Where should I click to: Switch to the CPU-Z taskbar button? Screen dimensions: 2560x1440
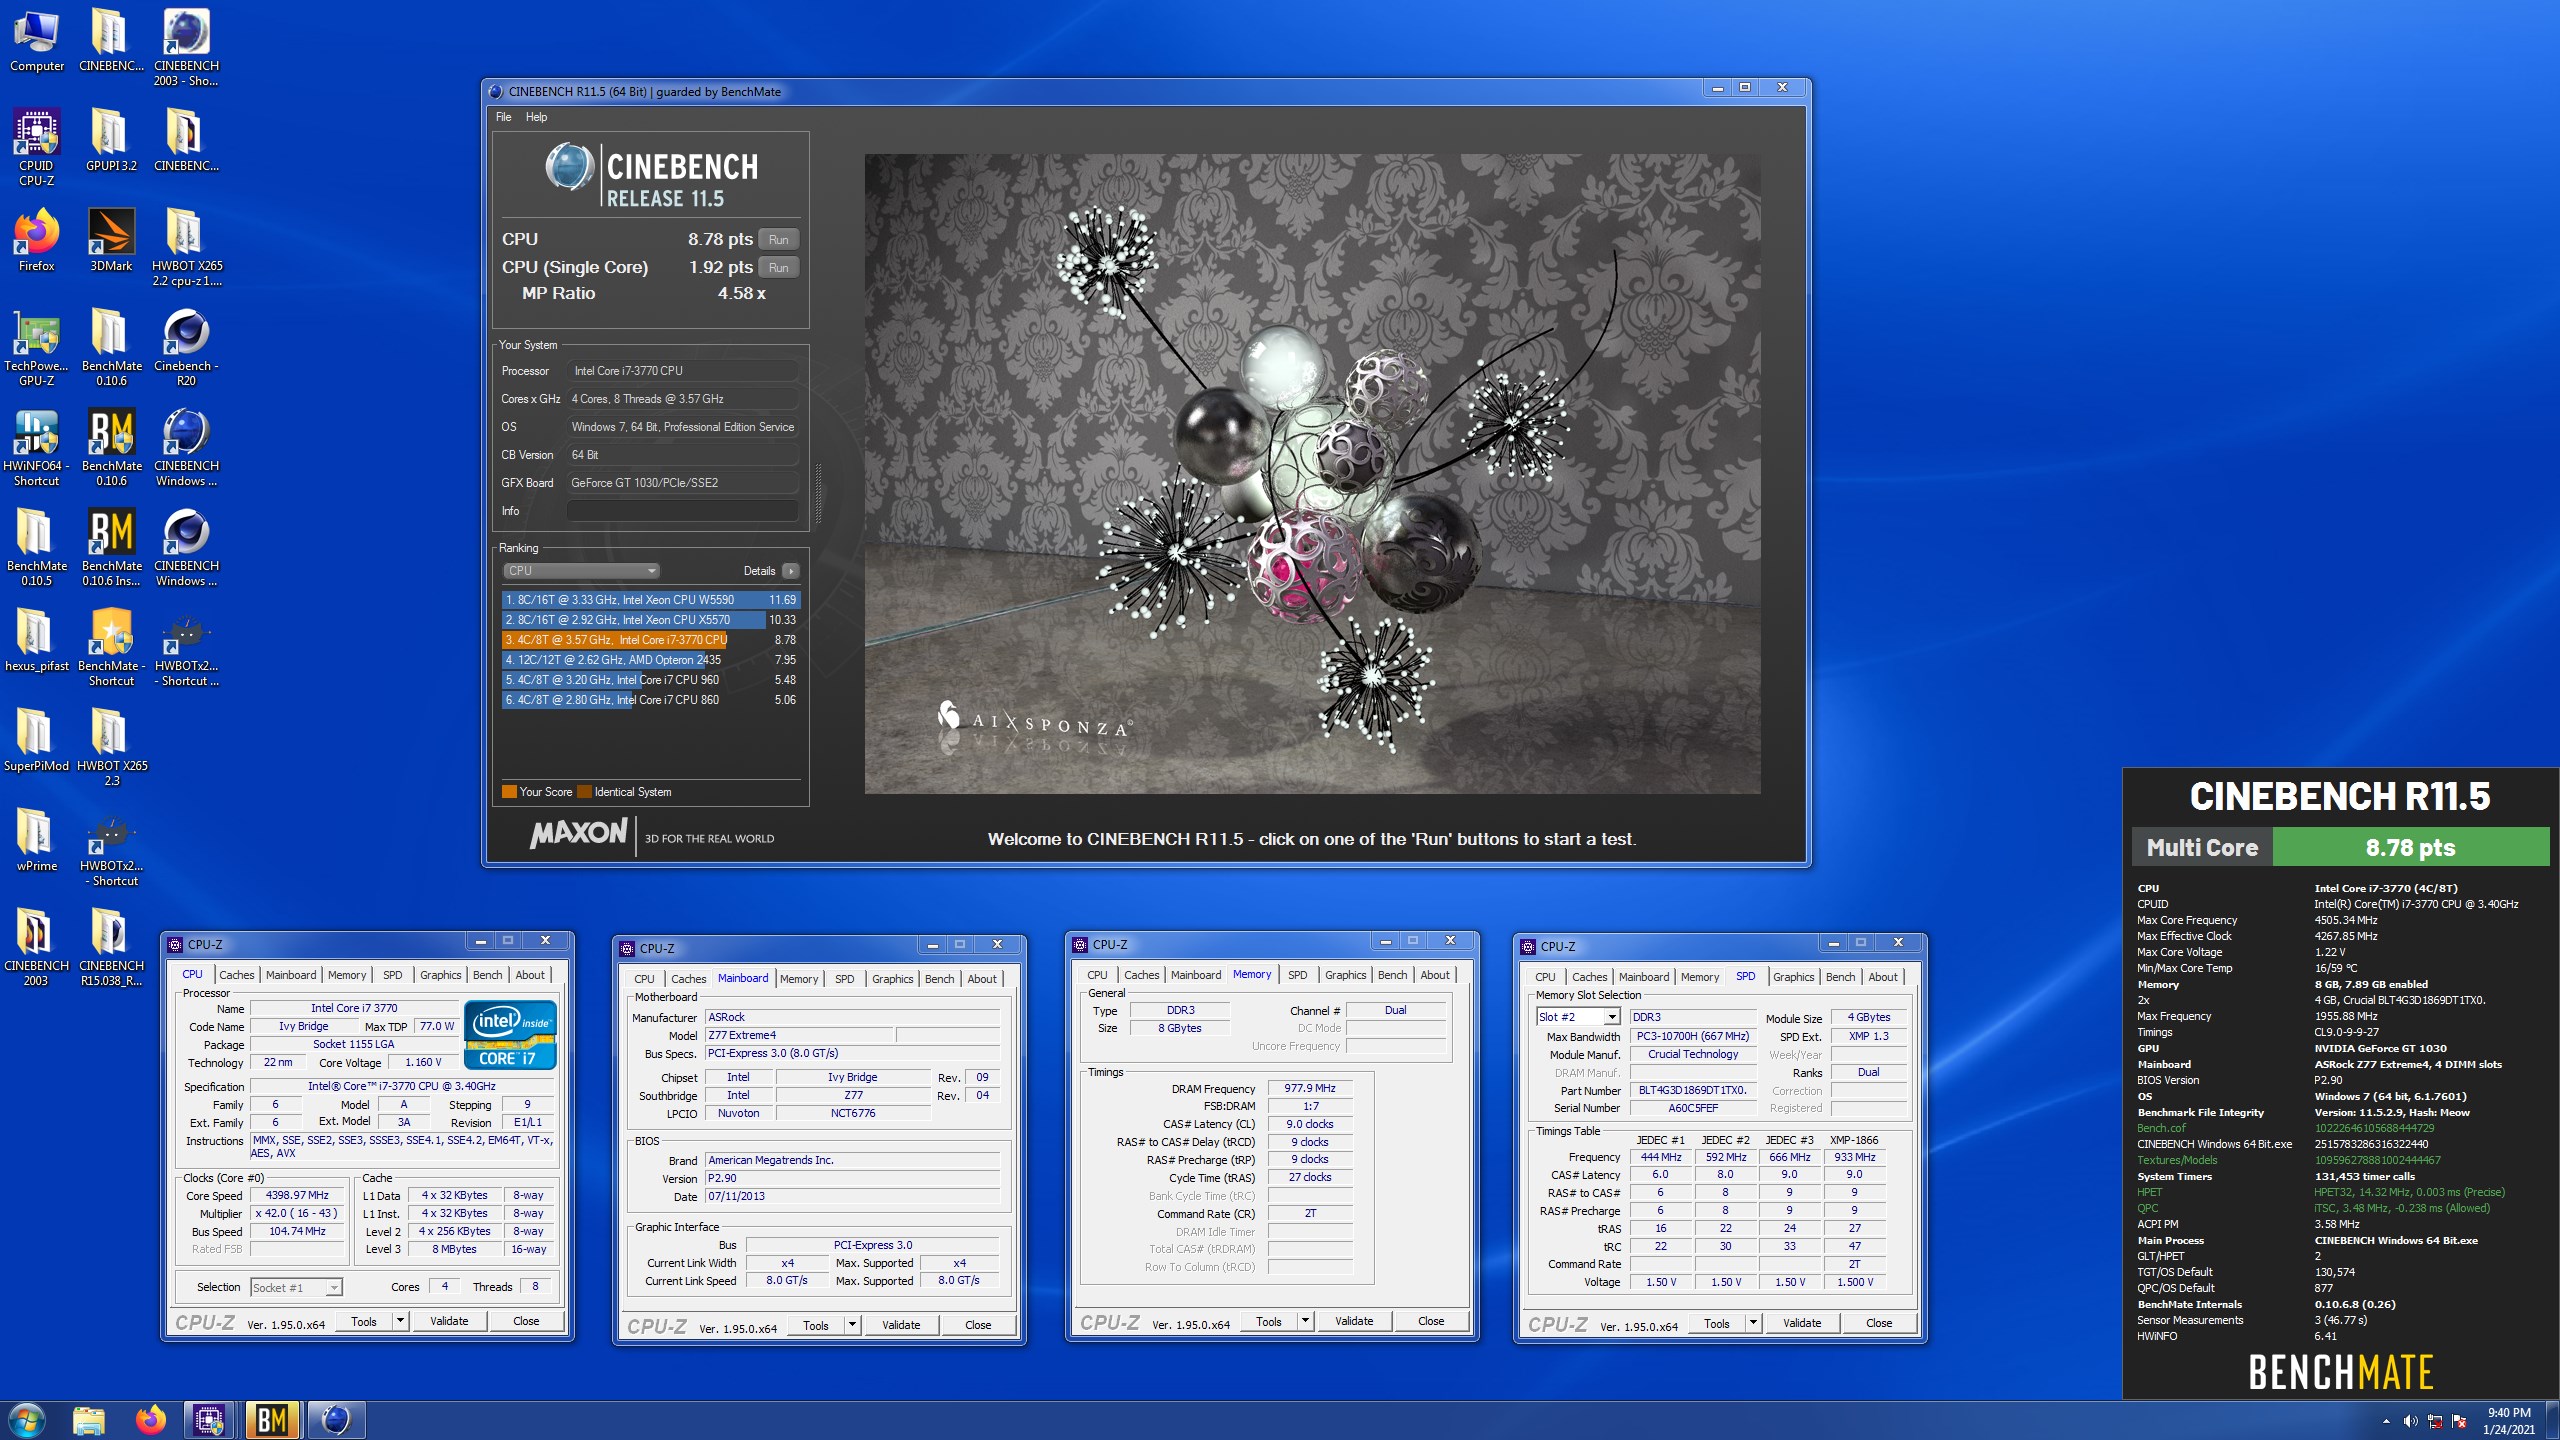[x=209, y=1420]
